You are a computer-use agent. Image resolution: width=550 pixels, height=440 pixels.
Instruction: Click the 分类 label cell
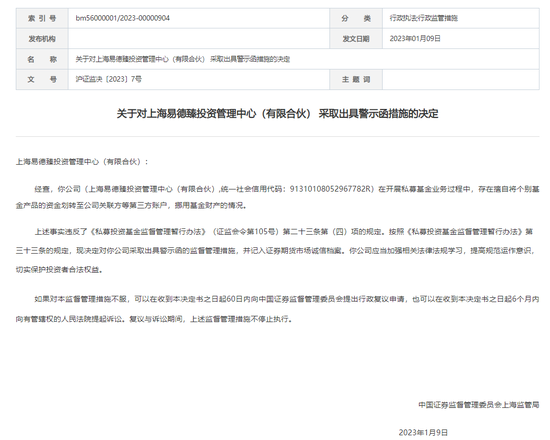pos(356,18)
